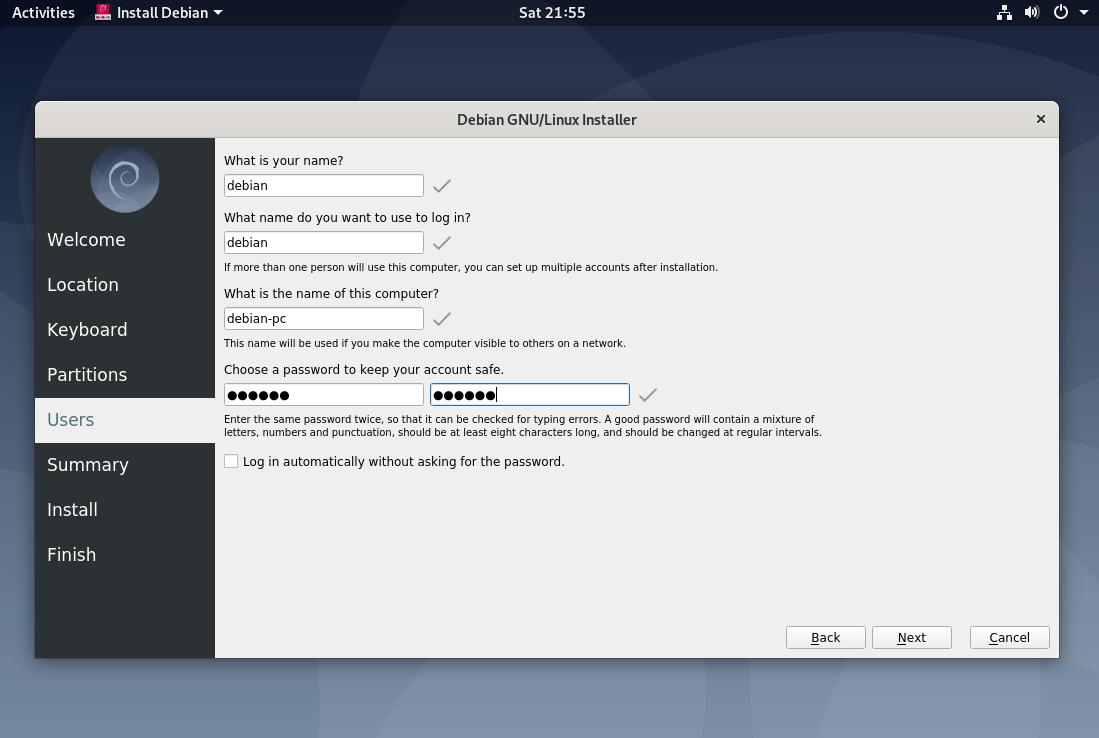
Task: Click the network visibility hint text
Action: click(425, 343)
